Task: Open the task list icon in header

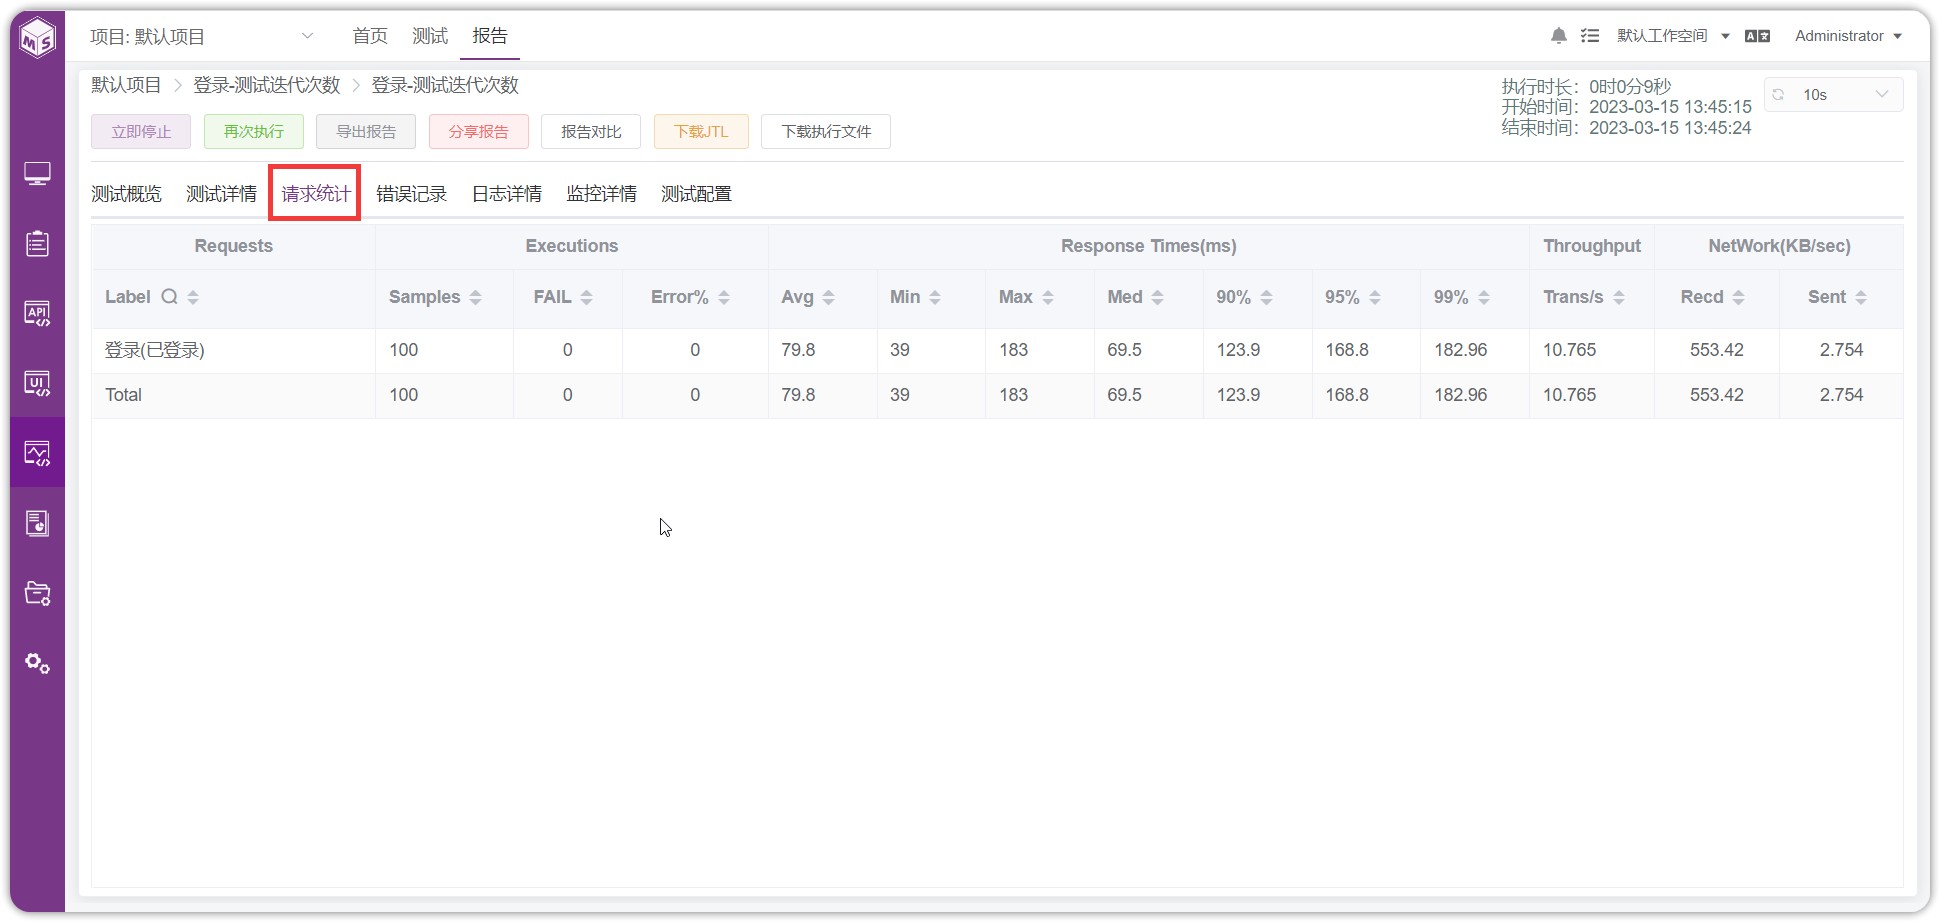Action: pyautogui.click(x=1590, y=36)
